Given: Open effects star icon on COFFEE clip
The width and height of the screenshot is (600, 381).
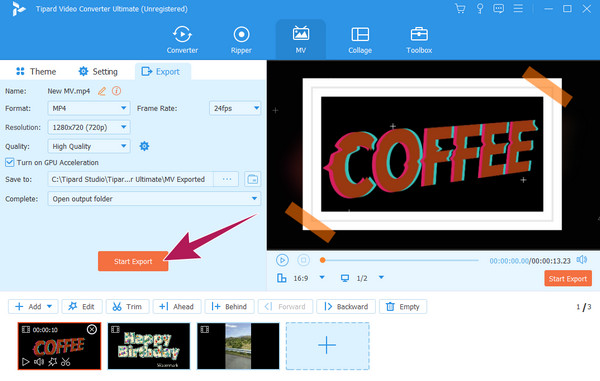Looking at the screenshot, I should [52, 361].
